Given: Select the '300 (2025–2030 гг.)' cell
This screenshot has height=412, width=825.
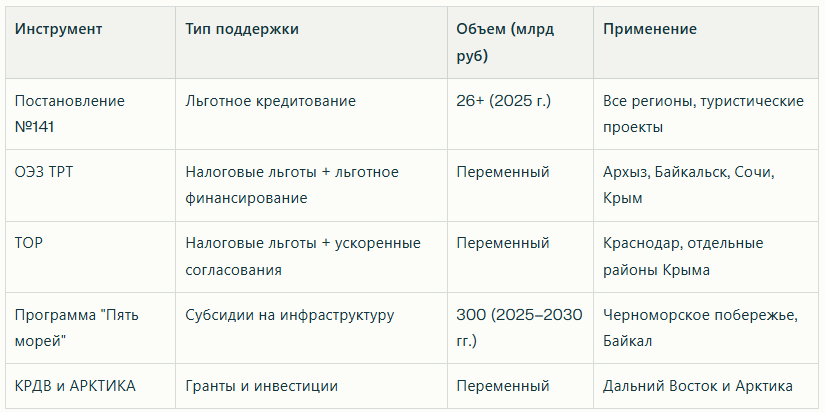Looking at the screenshot, I should coord(519,328).
